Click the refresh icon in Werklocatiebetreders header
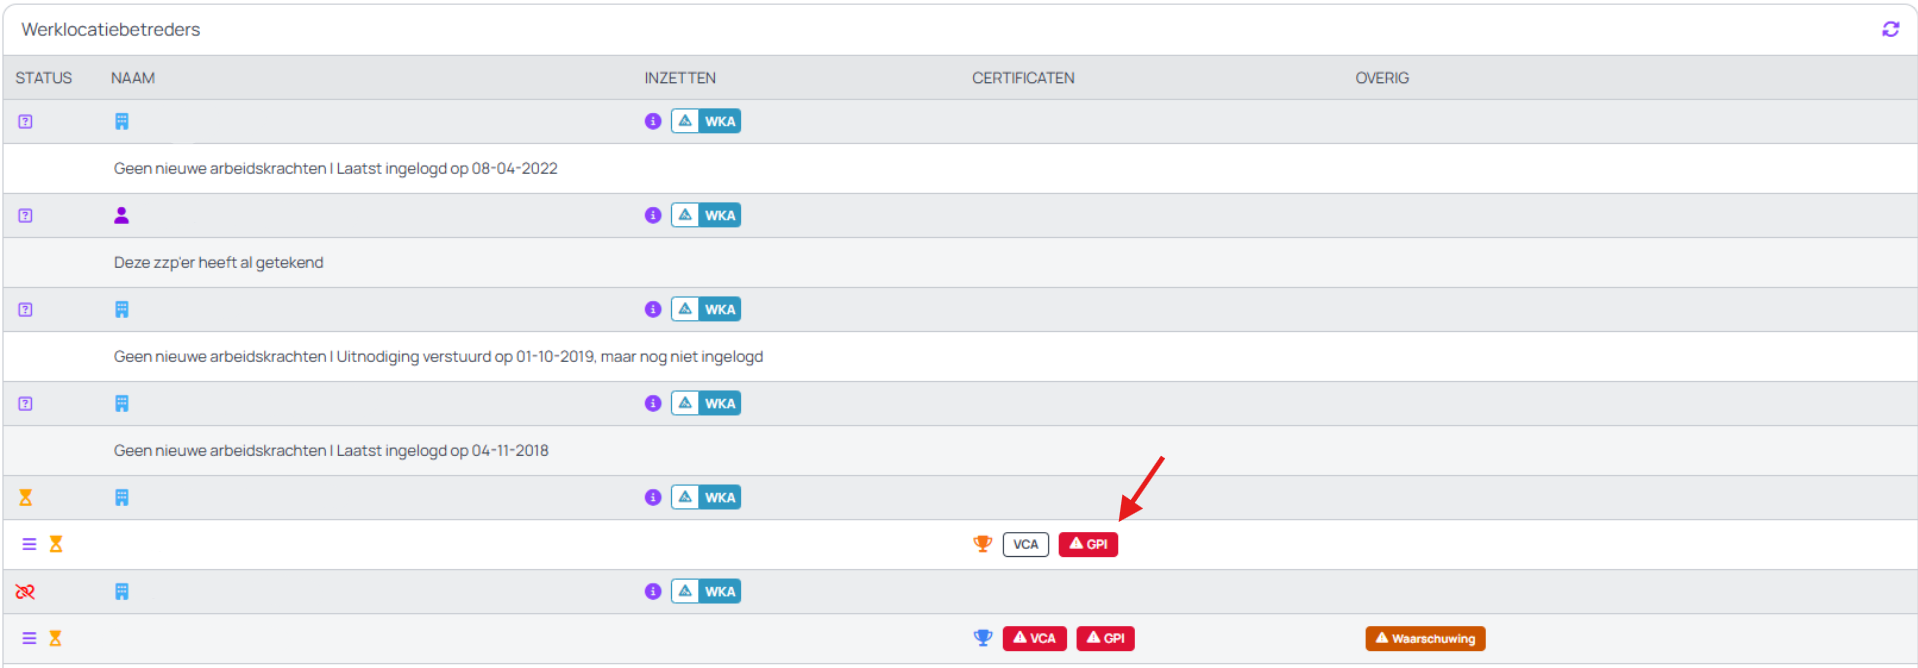This screenshot has width=1918, height=668. [x=1890, y=29]
